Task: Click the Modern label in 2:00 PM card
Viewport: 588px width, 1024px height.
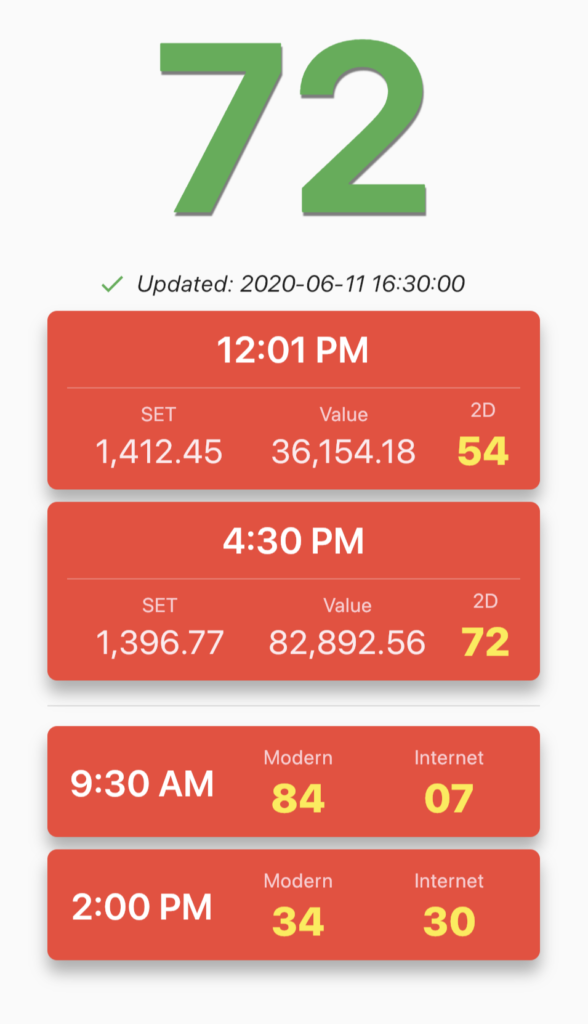Action: point(298,881)
